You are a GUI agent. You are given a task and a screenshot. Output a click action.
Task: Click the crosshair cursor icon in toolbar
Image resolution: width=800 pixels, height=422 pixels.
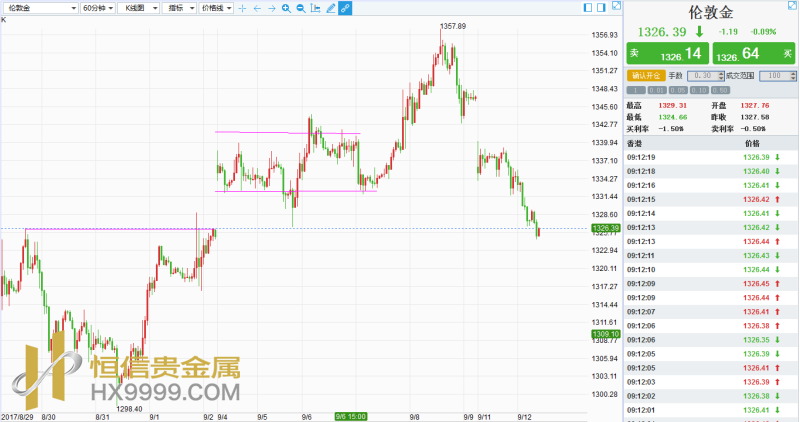click(x=242, y=8)
